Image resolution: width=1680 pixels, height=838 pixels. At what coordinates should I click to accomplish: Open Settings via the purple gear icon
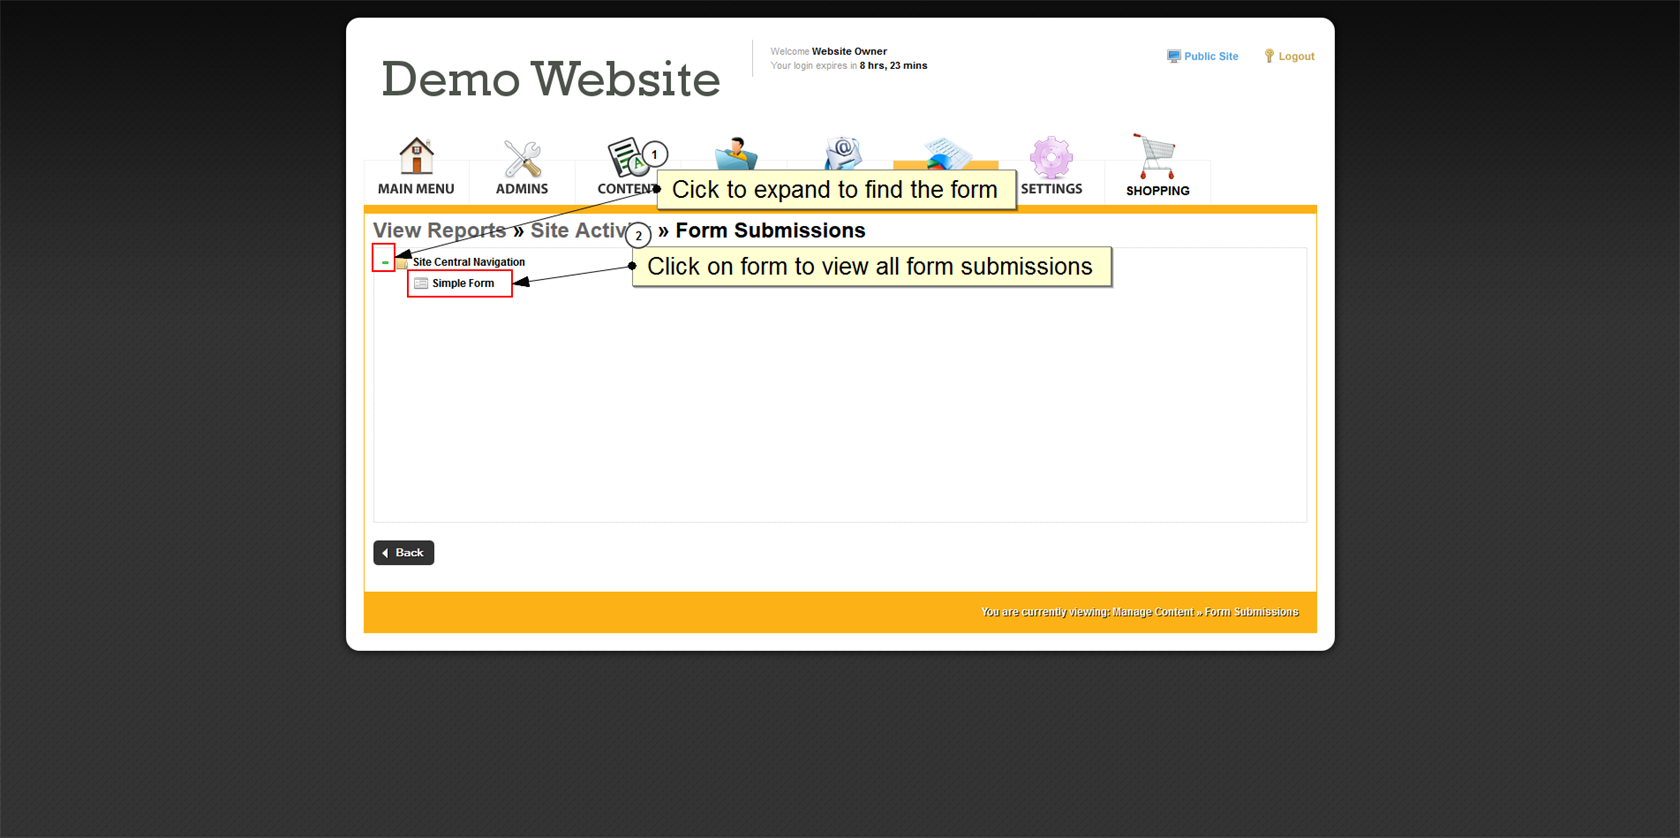1051,157
